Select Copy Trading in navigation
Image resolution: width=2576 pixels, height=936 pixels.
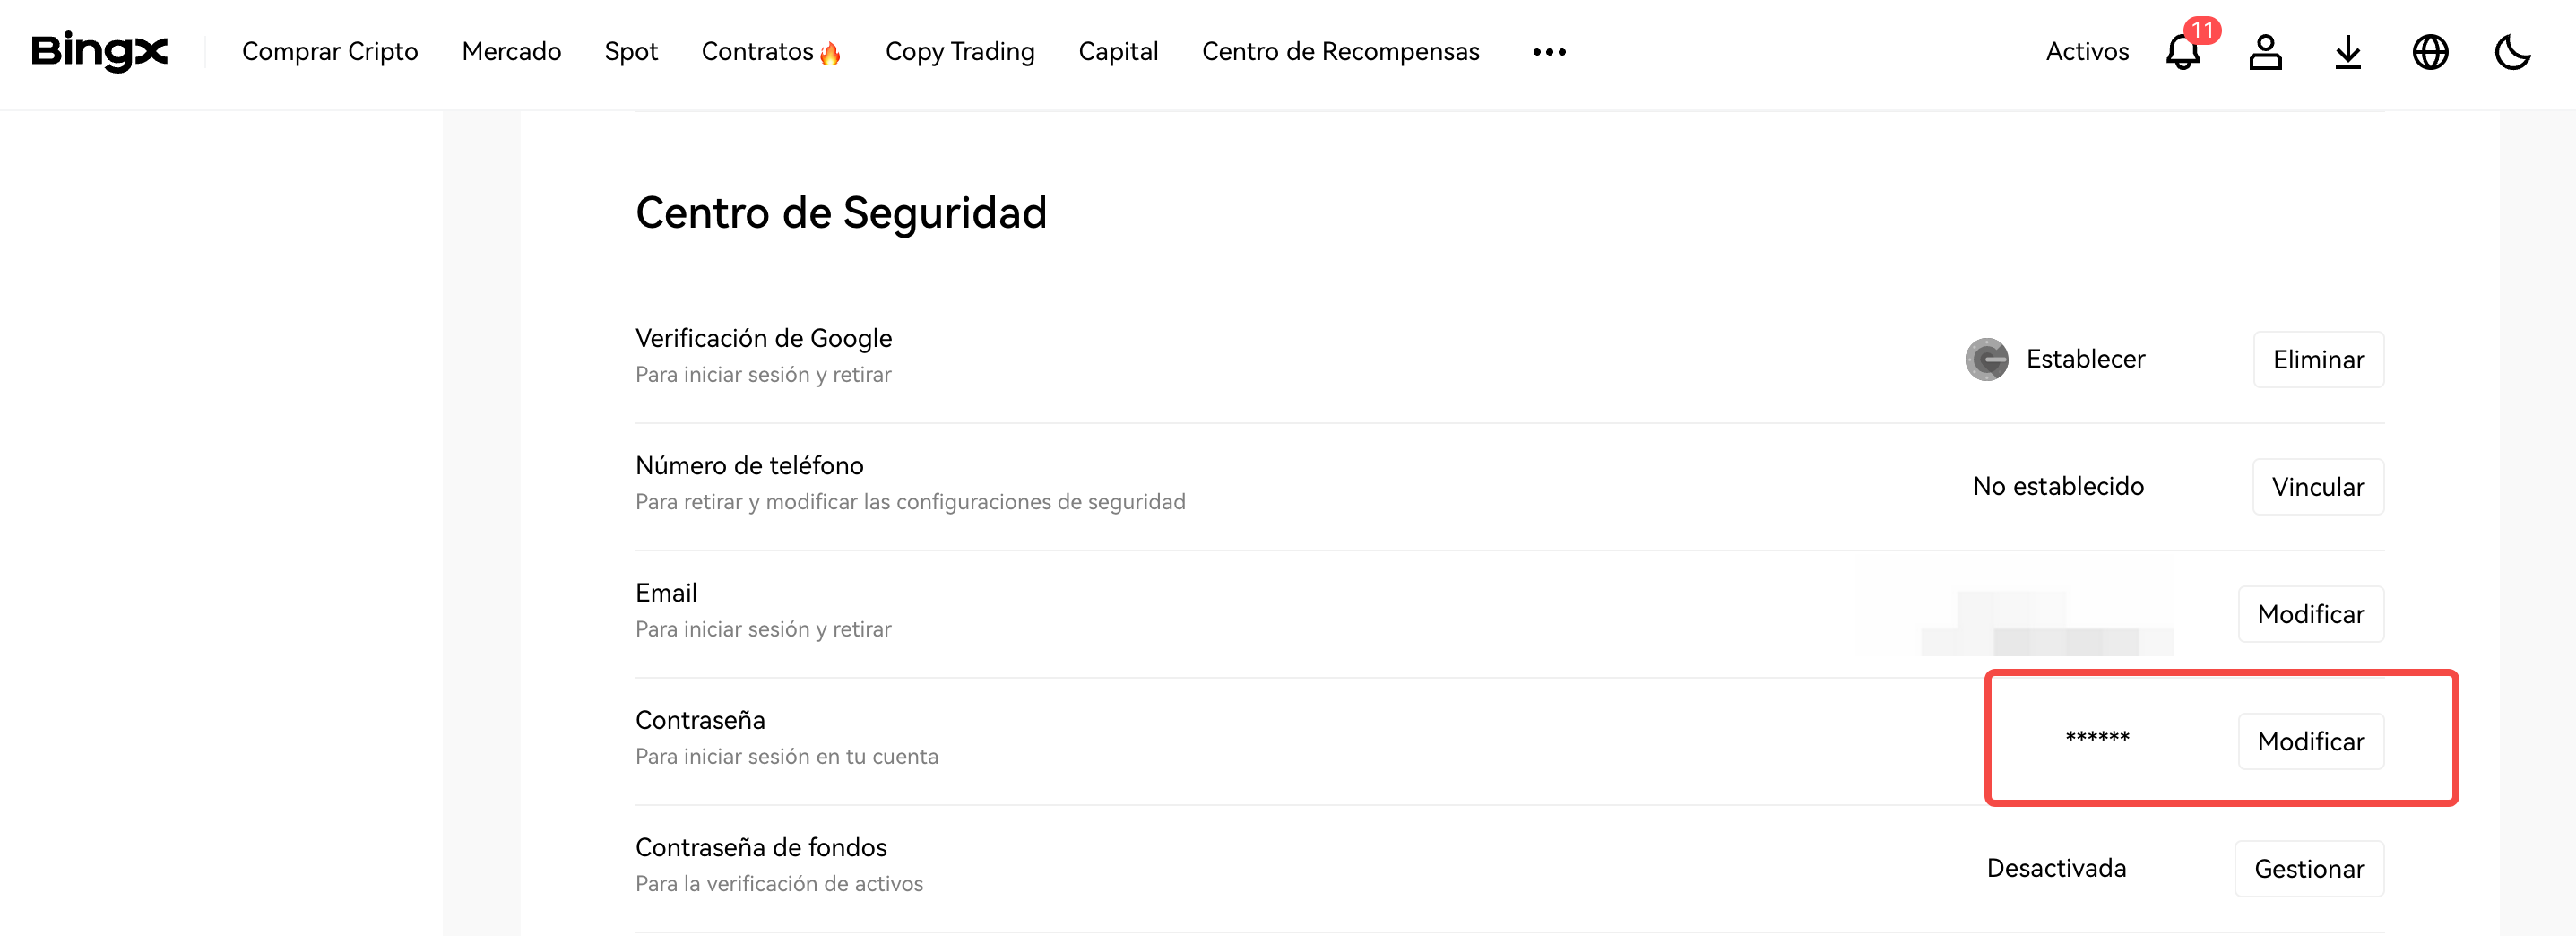click(x=959, y=52)
